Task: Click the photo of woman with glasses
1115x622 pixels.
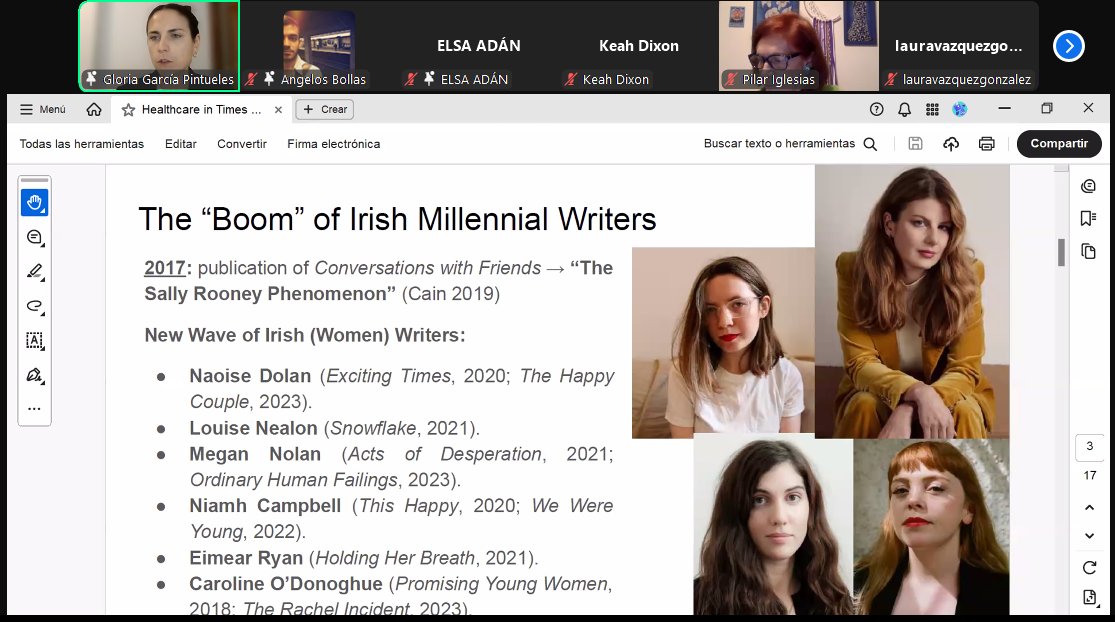Action: coord(723,342)
